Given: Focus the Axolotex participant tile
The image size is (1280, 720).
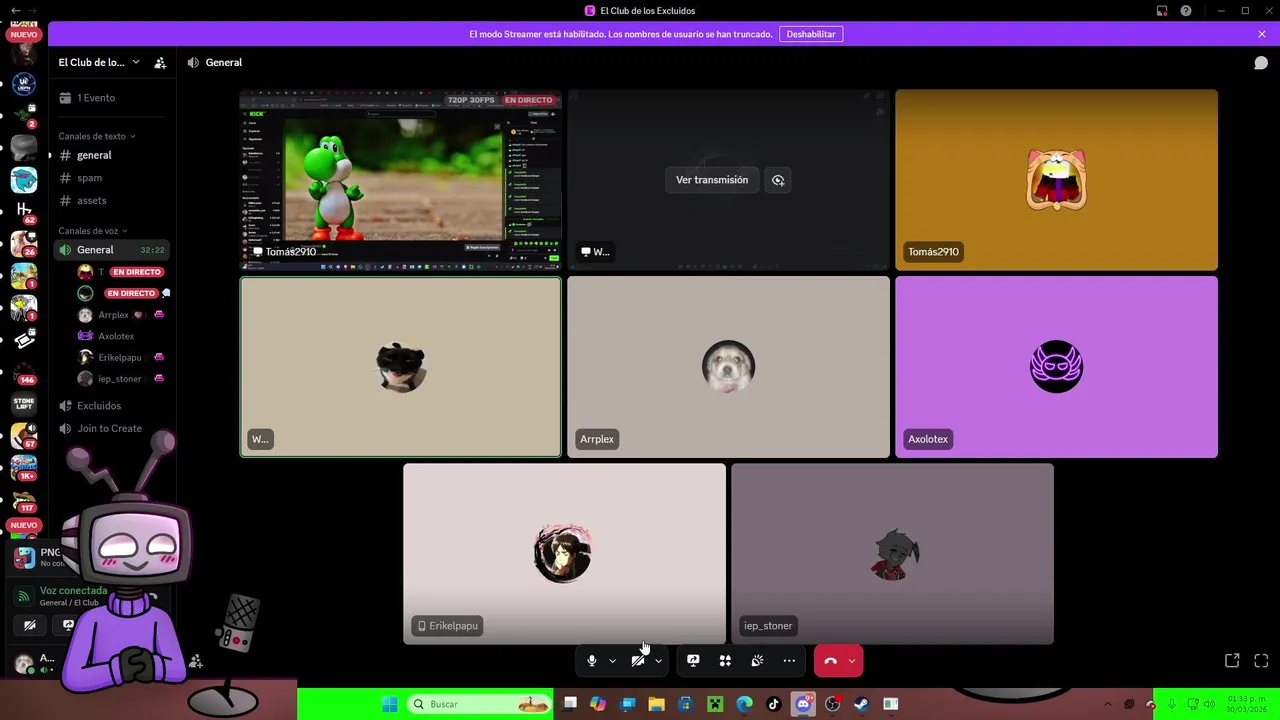Looking at the screenshot, I should (1056, 367).
